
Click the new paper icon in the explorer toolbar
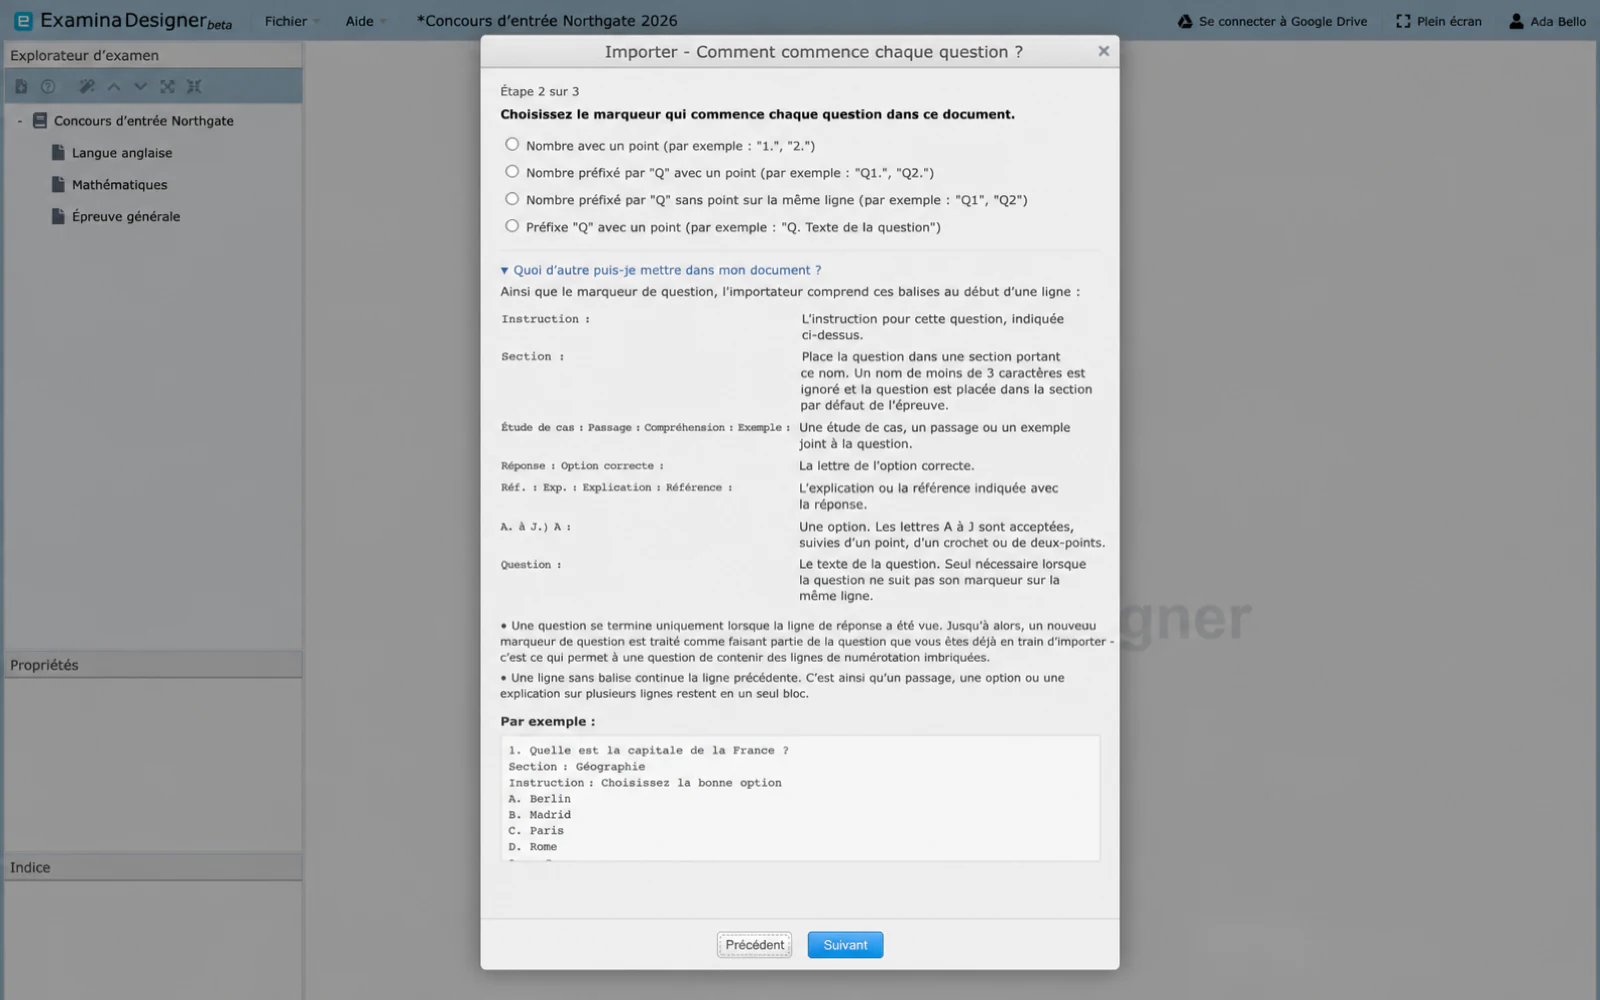tap(21, 87)
